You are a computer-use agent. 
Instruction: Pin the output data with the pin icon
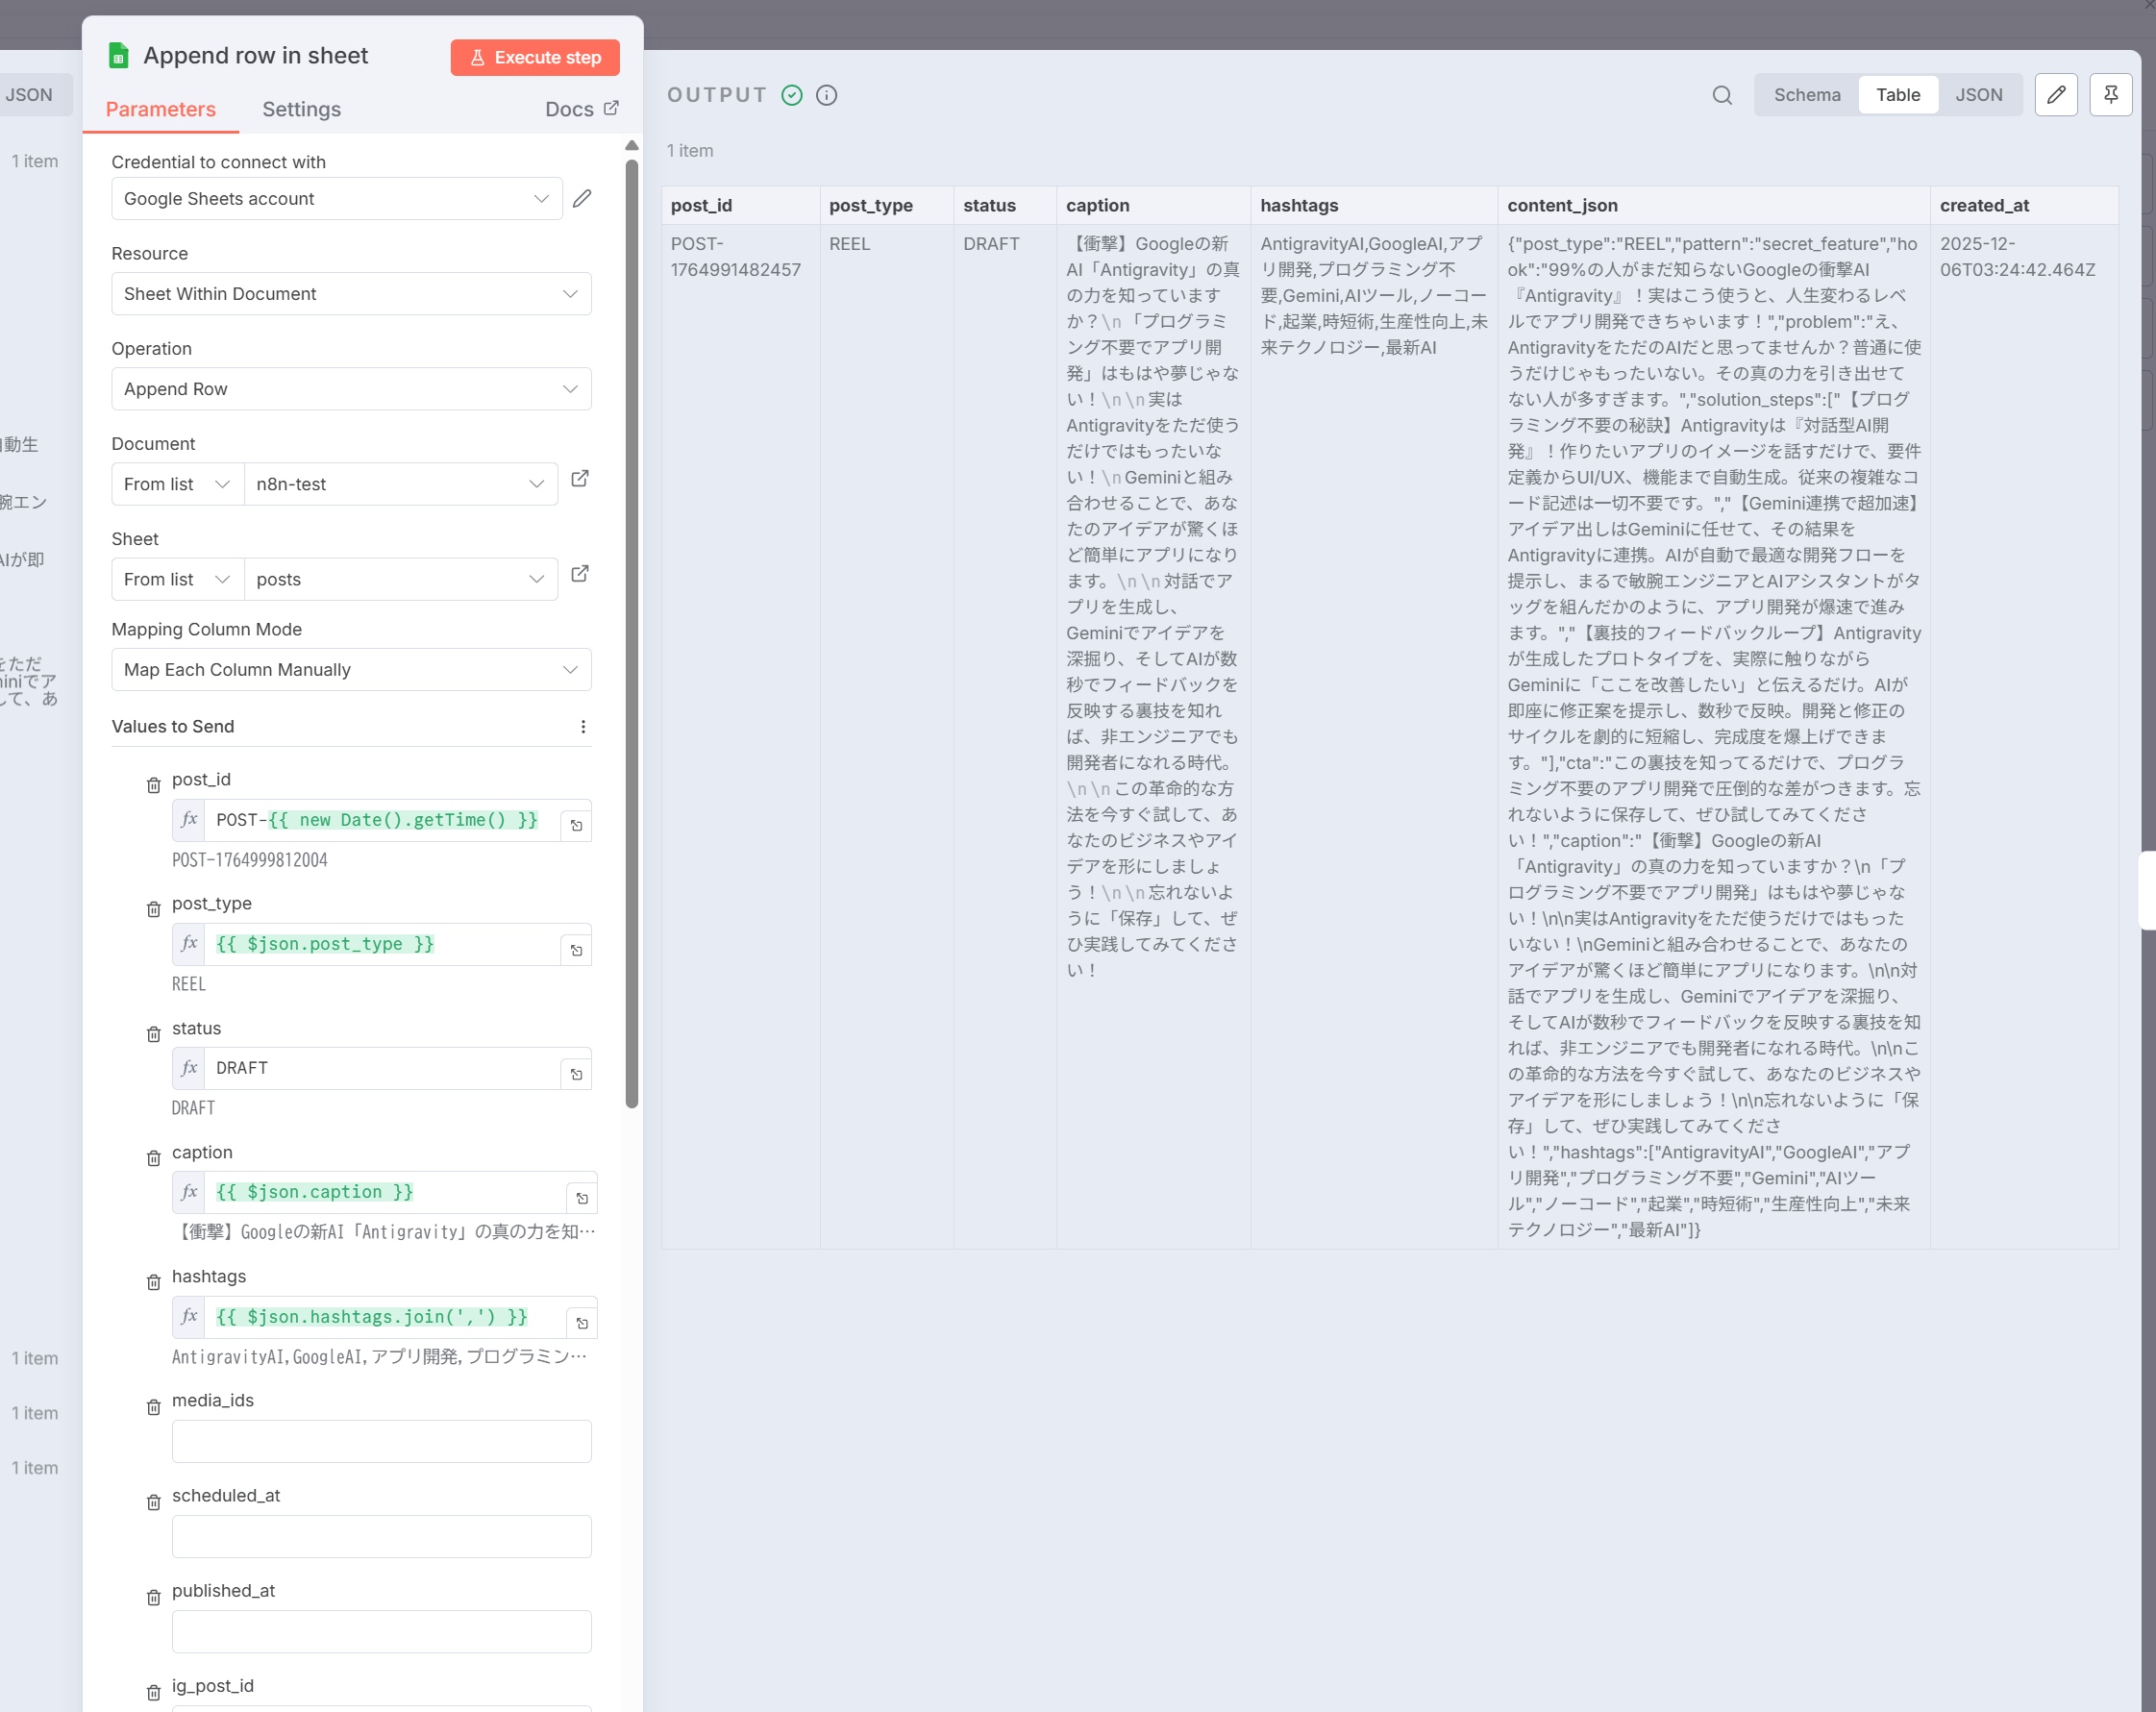(2110, 95)
